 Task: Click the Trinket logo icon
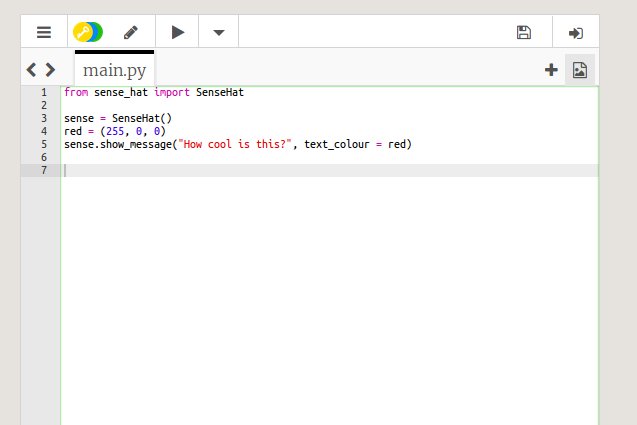point(88,32)
